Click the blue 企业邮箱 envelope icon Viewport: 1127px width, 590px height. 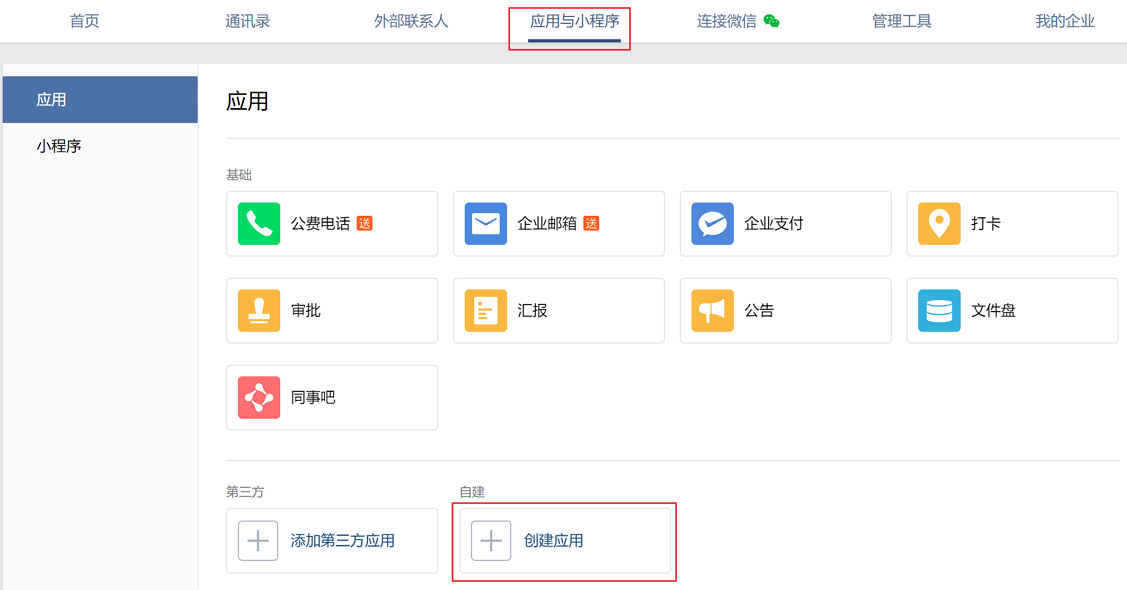click(x=486, y=223)
